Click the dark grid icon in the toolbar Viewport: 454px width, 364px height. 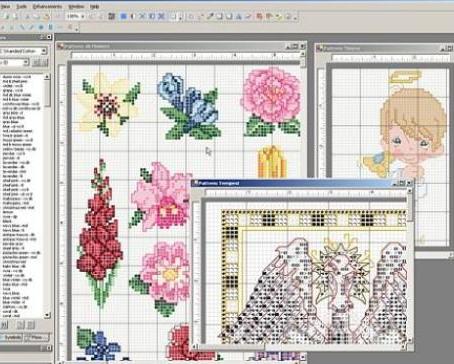coord(112,16)
